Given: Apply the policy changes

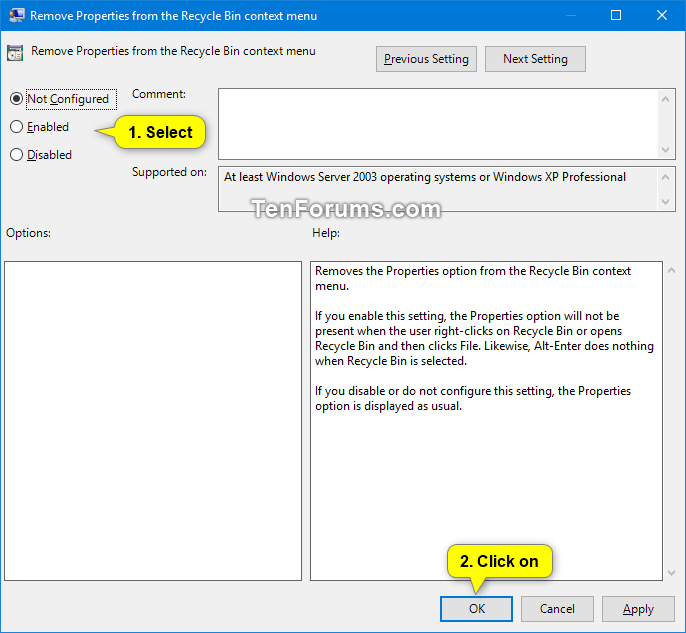Looking at the screenshot, I should point(638,609).
